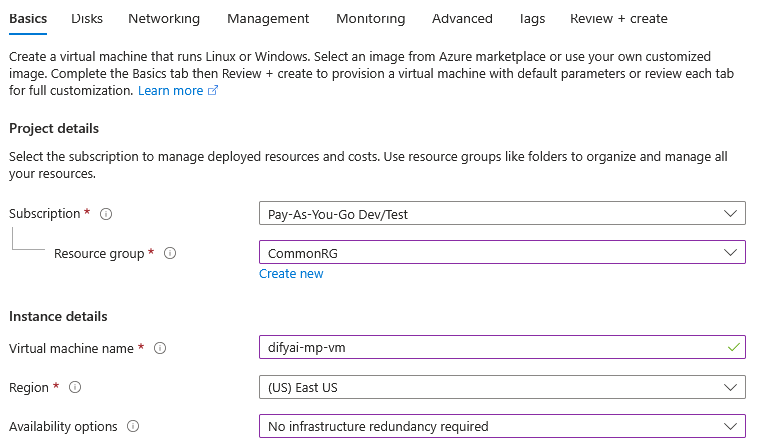Go to Review + create tab
Screen dimensions: 769x446
(618, 19)
